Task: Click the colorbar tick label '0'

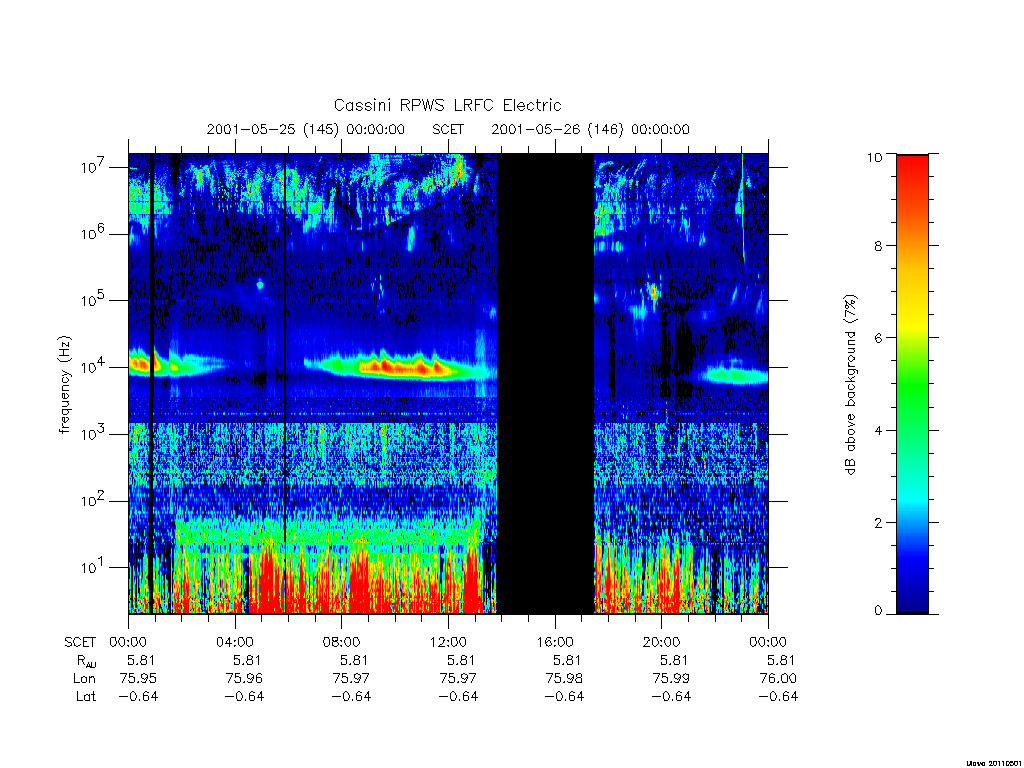Action: (878, 611)
